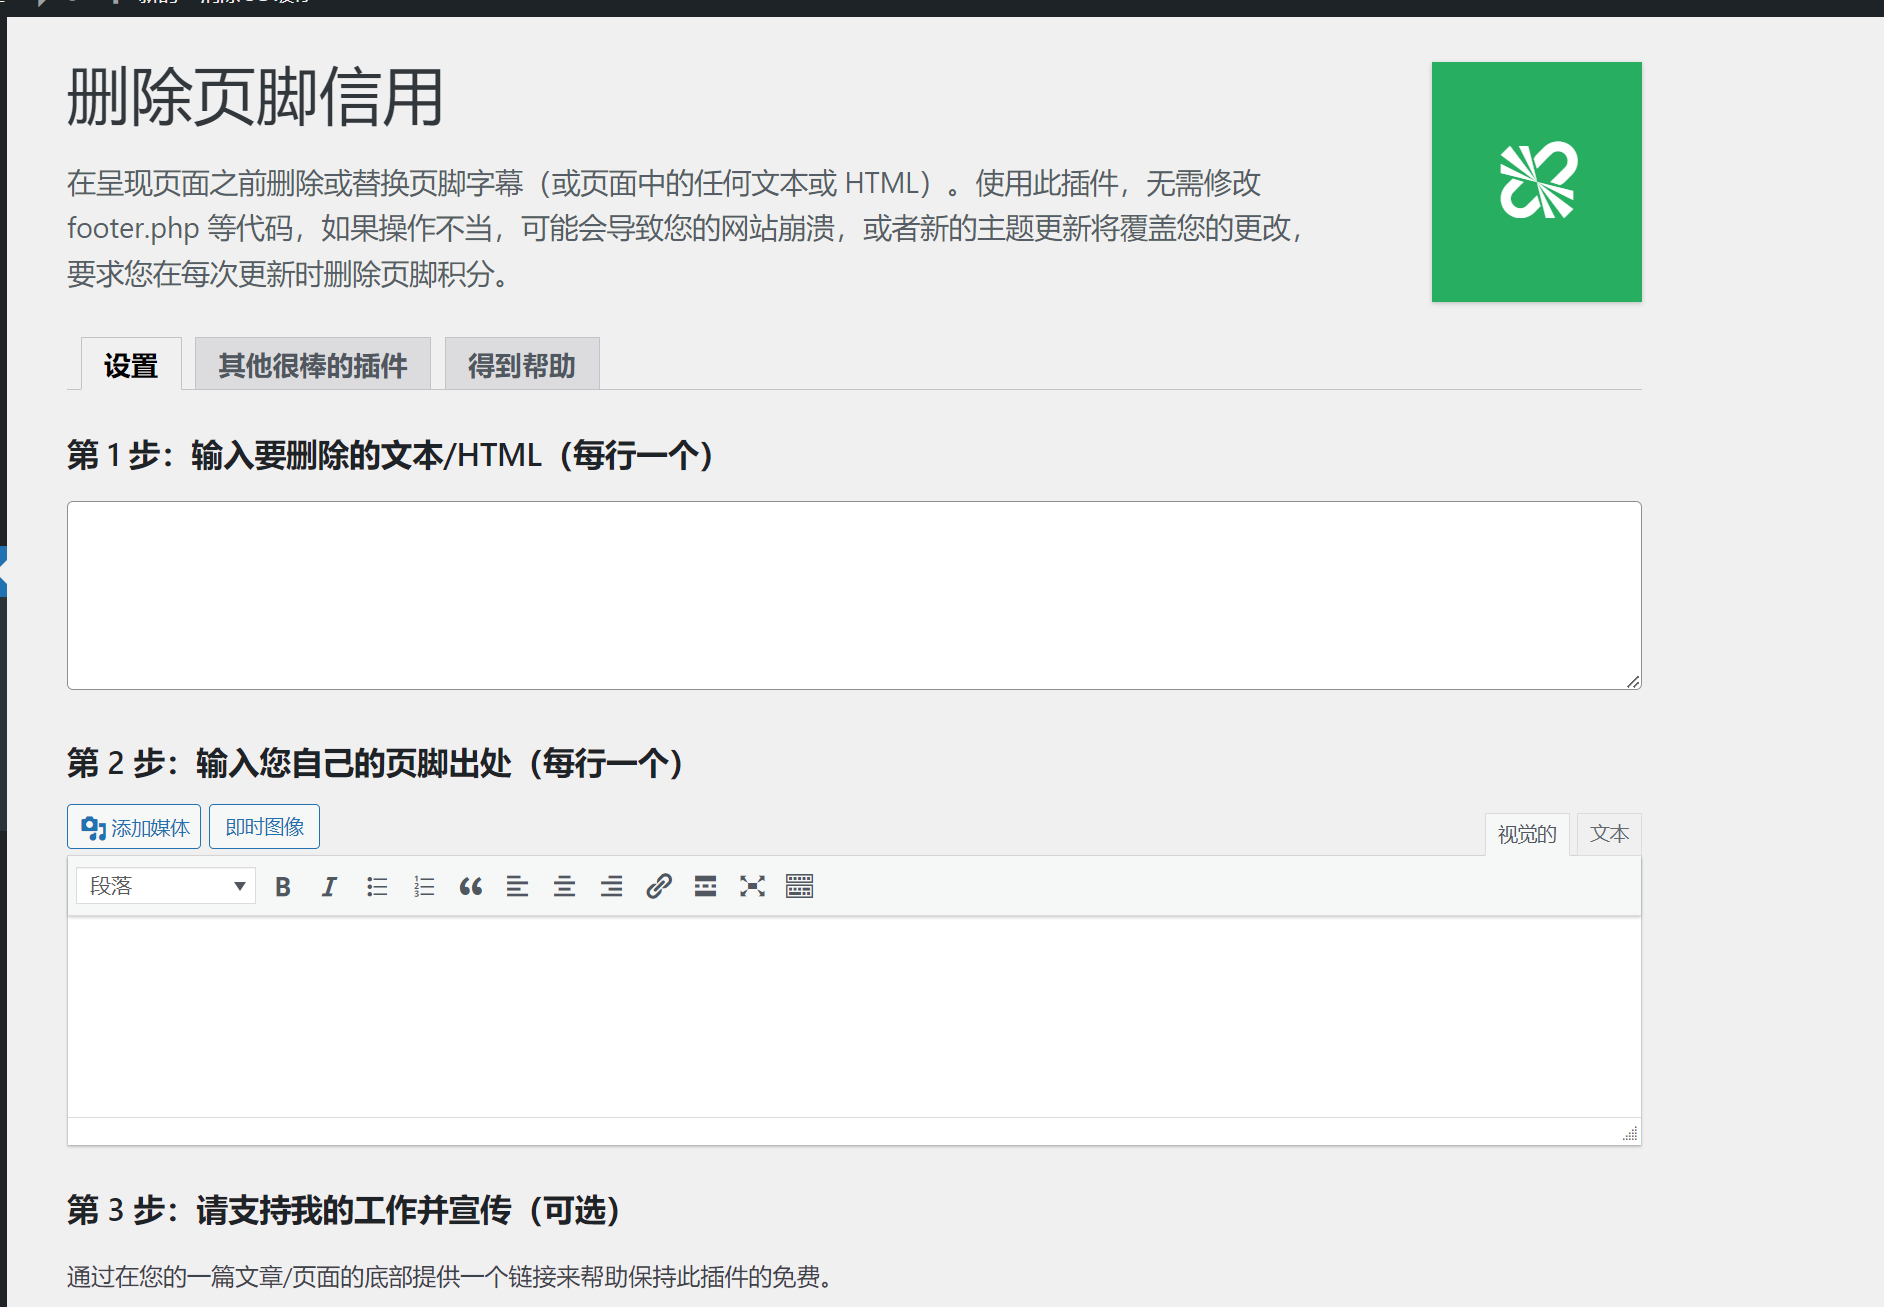
Task: Click the 即时图像 button
Action: coord(264,827)
